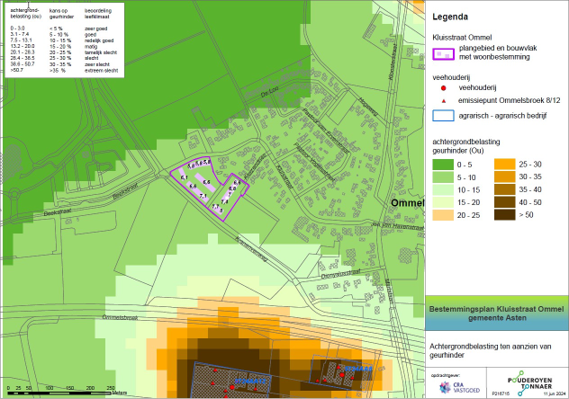Click the Kluisstraat Ommel legend subtitle

(462, 37)
